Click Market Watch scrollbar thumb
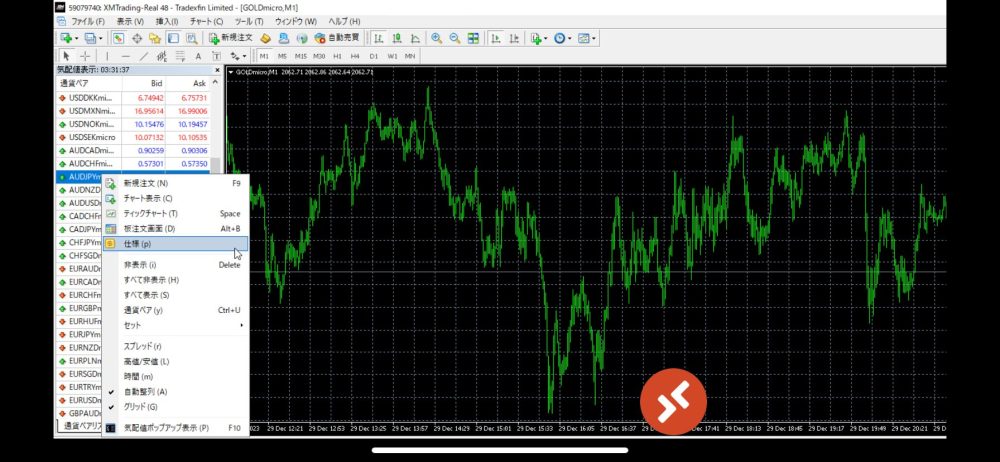1000x462 pixels. point(216,165)
